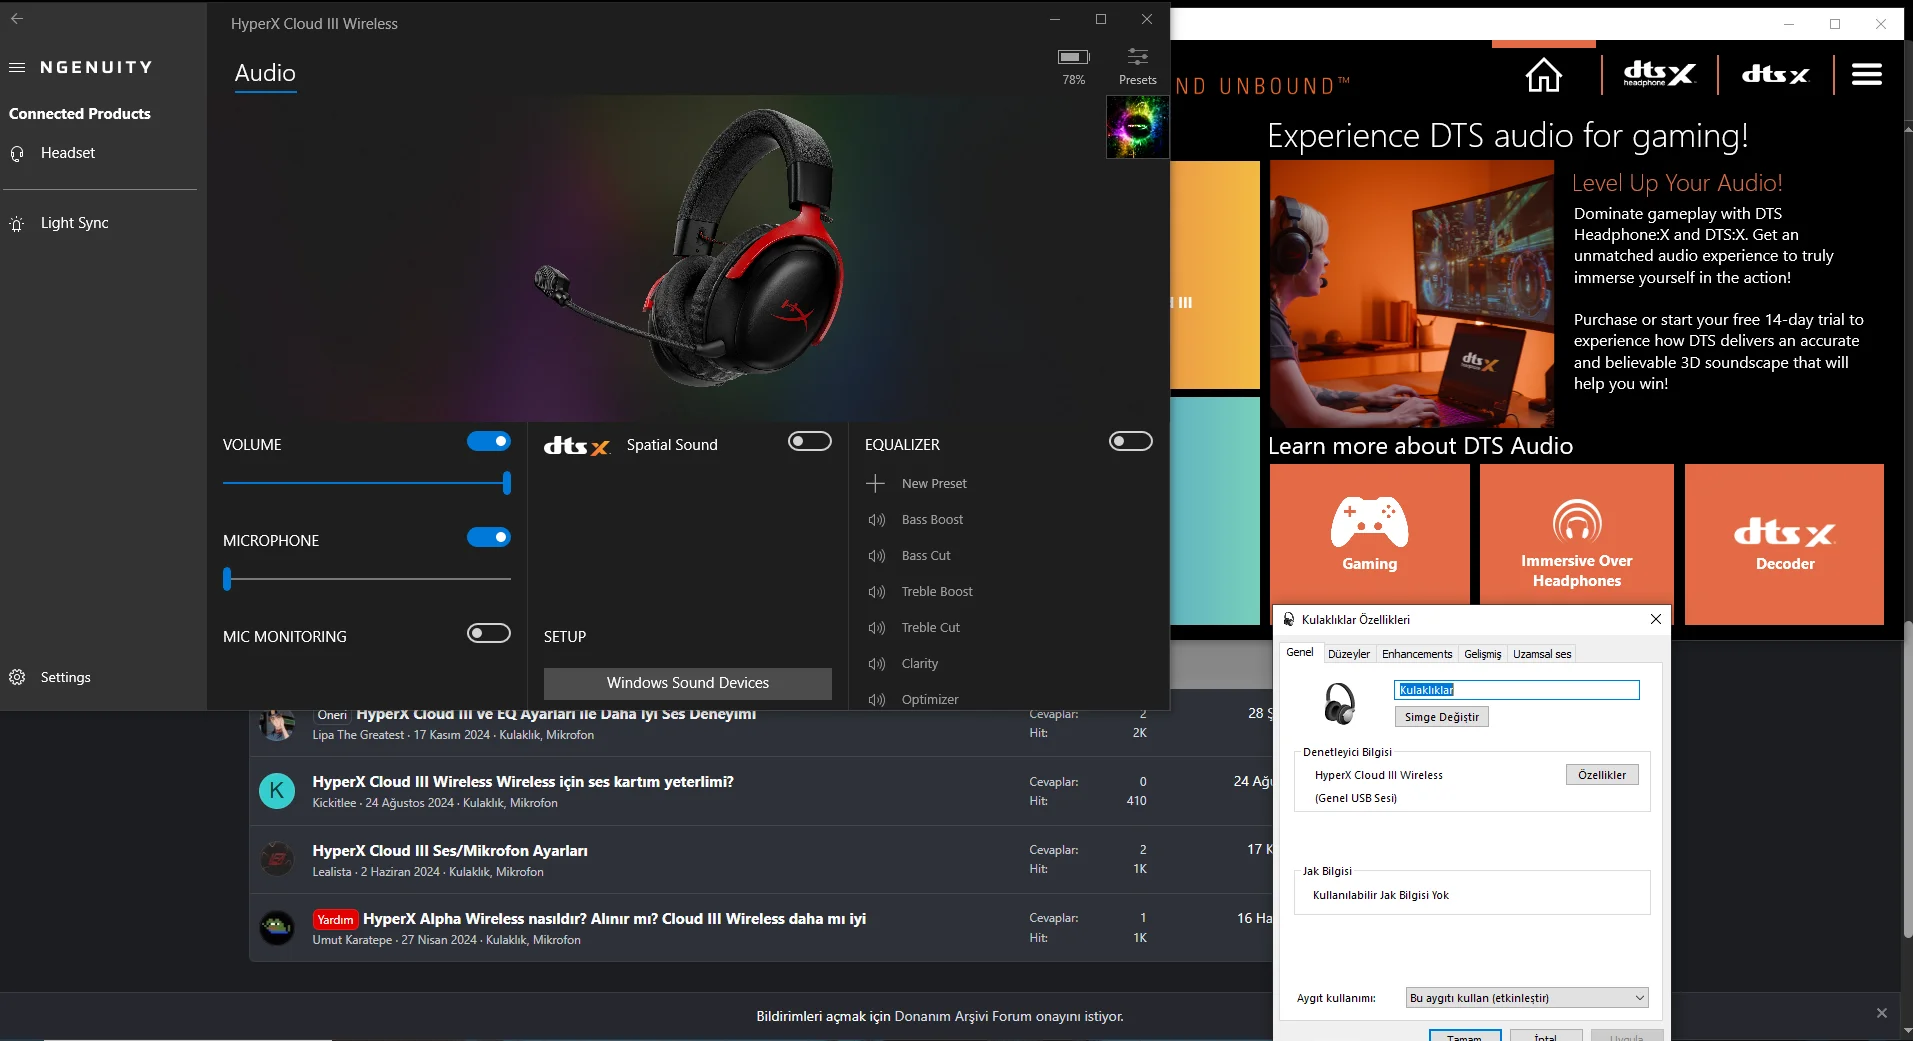Confirm with the Tamam button
1913x1041 pixels.
click(1464, 1036)
